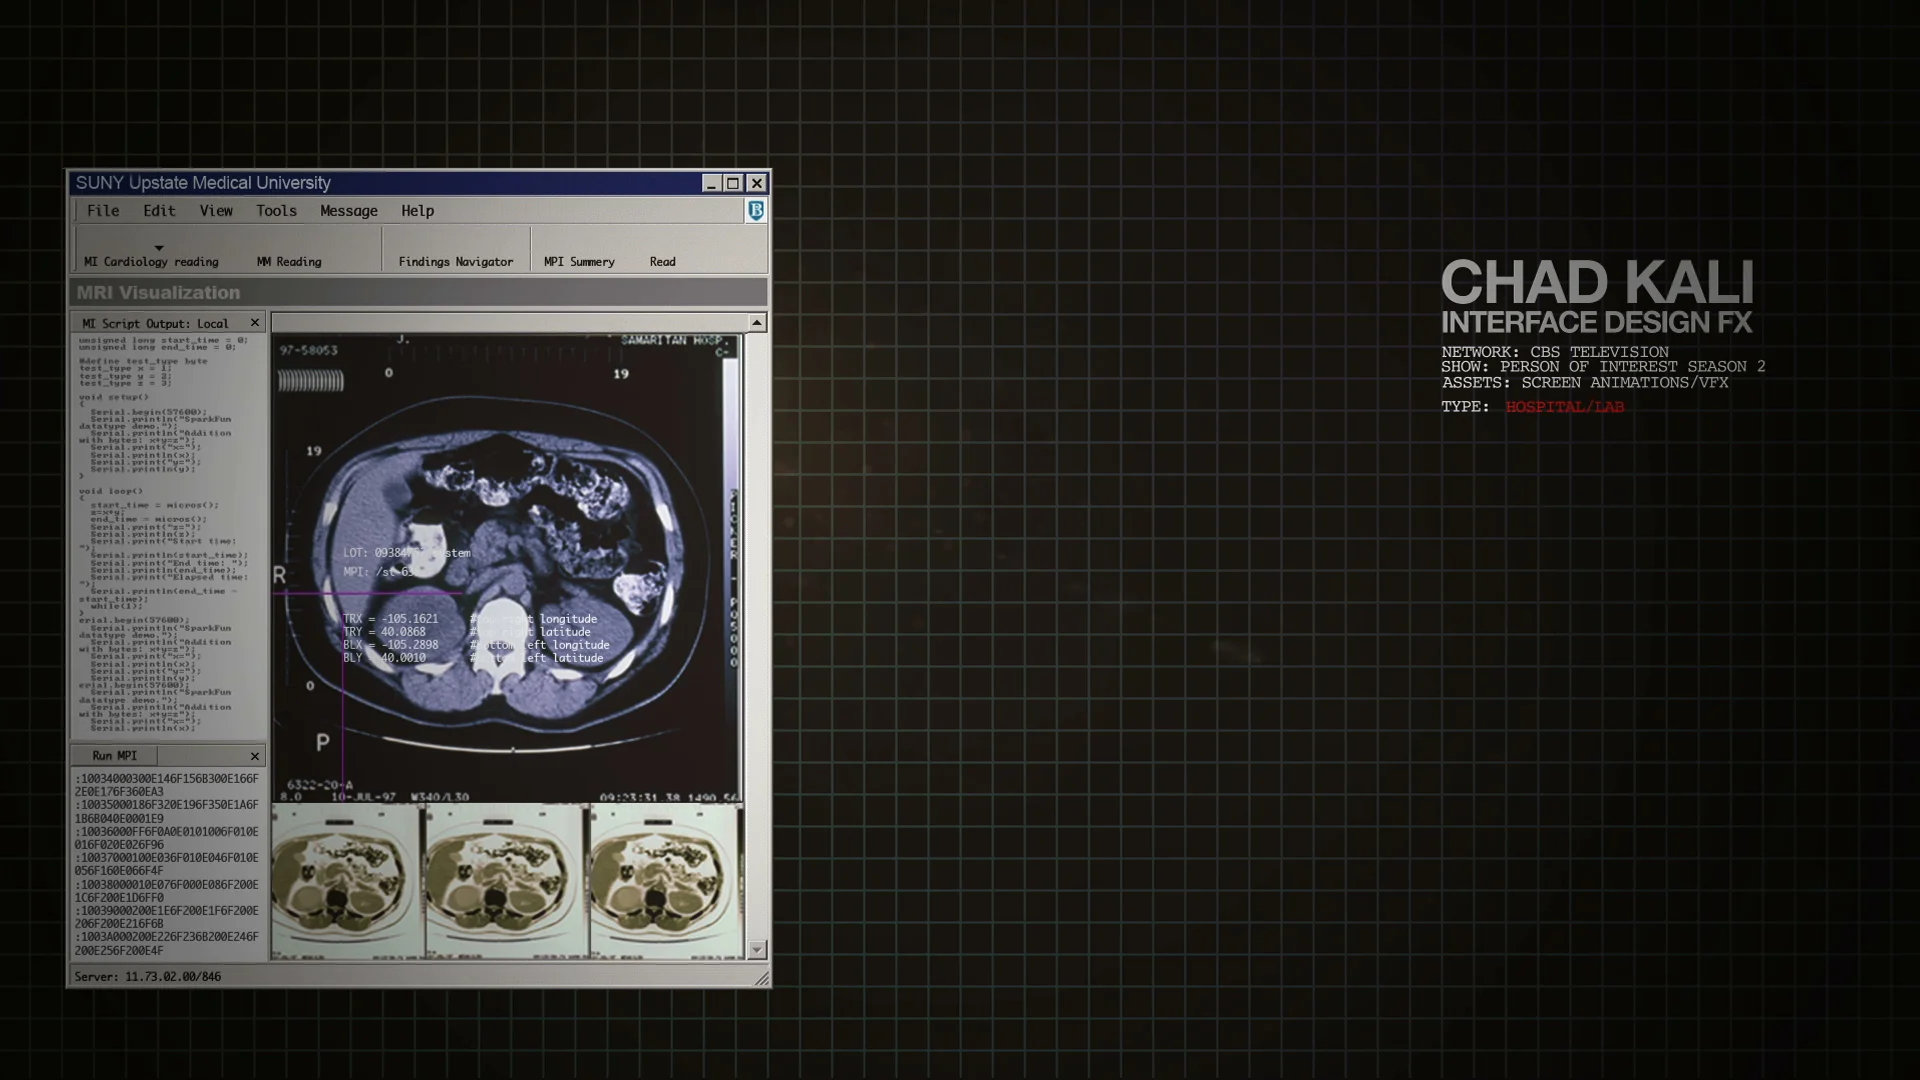Open the Message menu
The height and width of the screenshot is (1080, 1920).
tap(348, 211)
